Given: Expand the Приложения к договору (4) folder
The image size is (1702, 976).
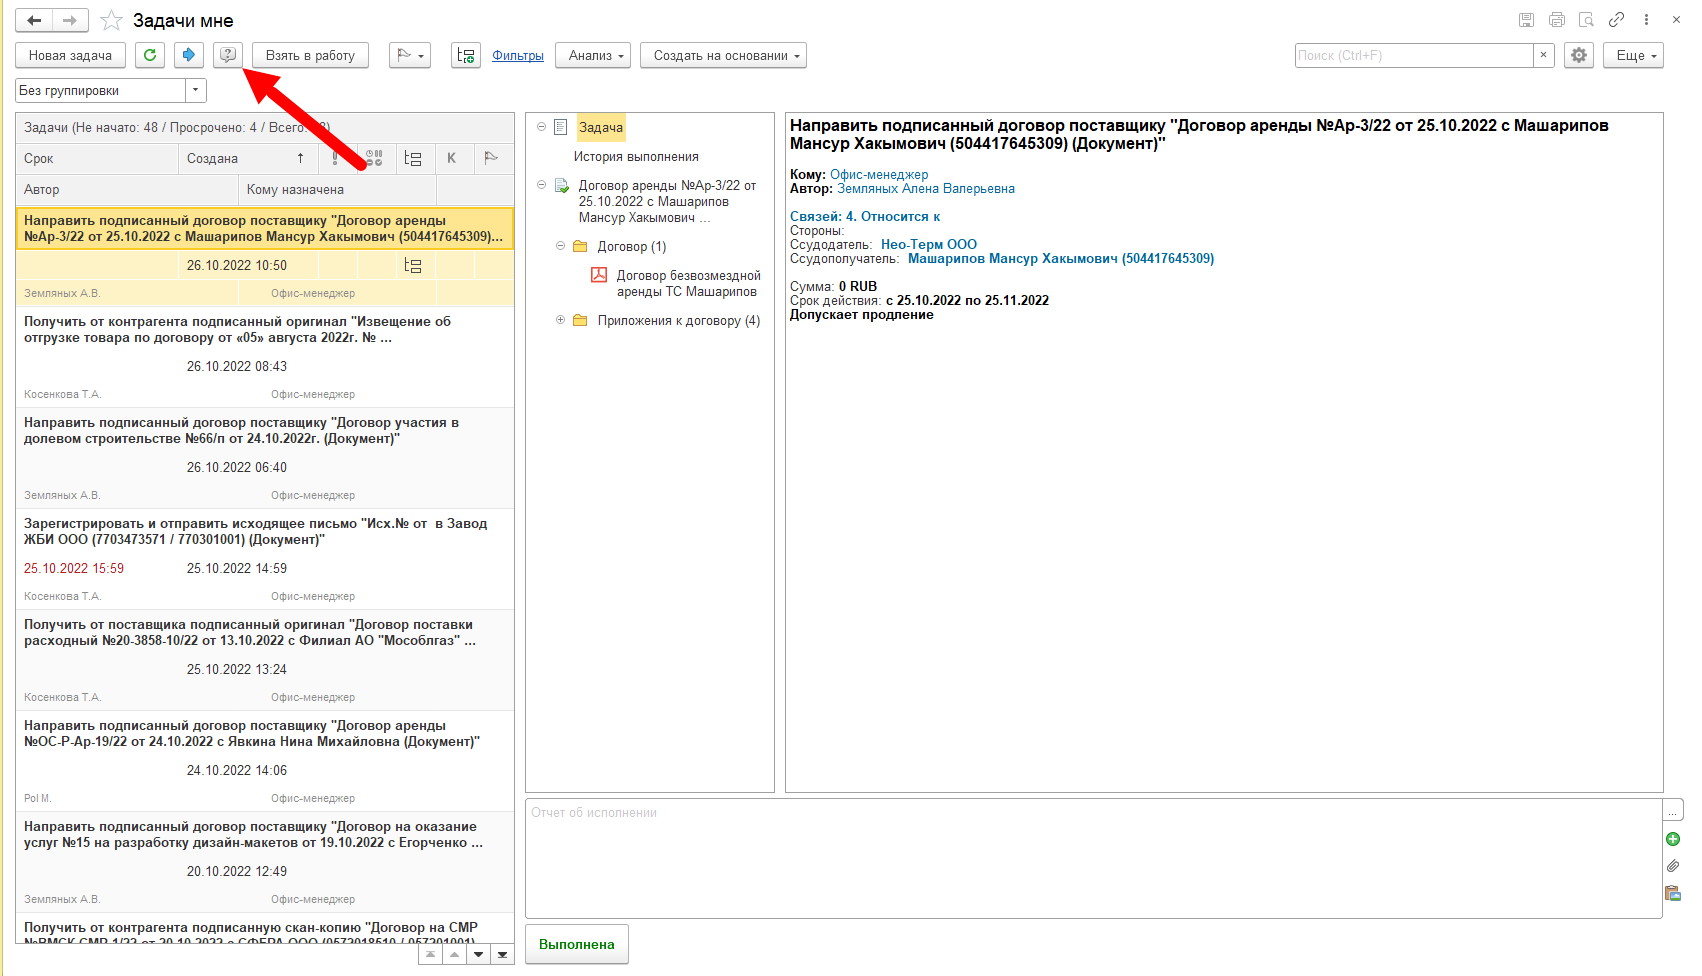Looking at the screenshot, I should [560, 320].
